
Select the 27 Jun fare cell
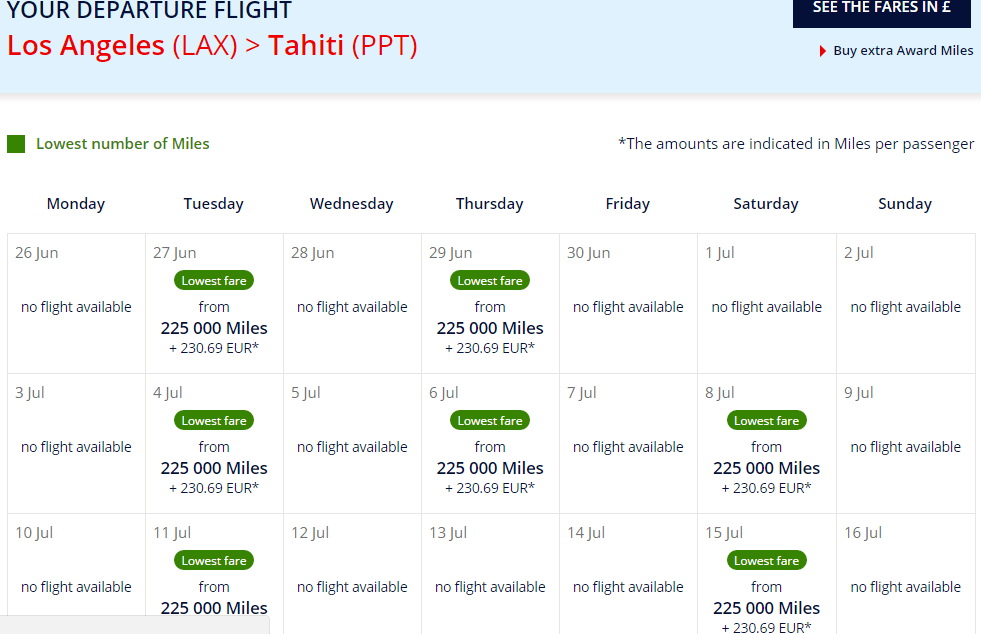click(x=214, y=304)
